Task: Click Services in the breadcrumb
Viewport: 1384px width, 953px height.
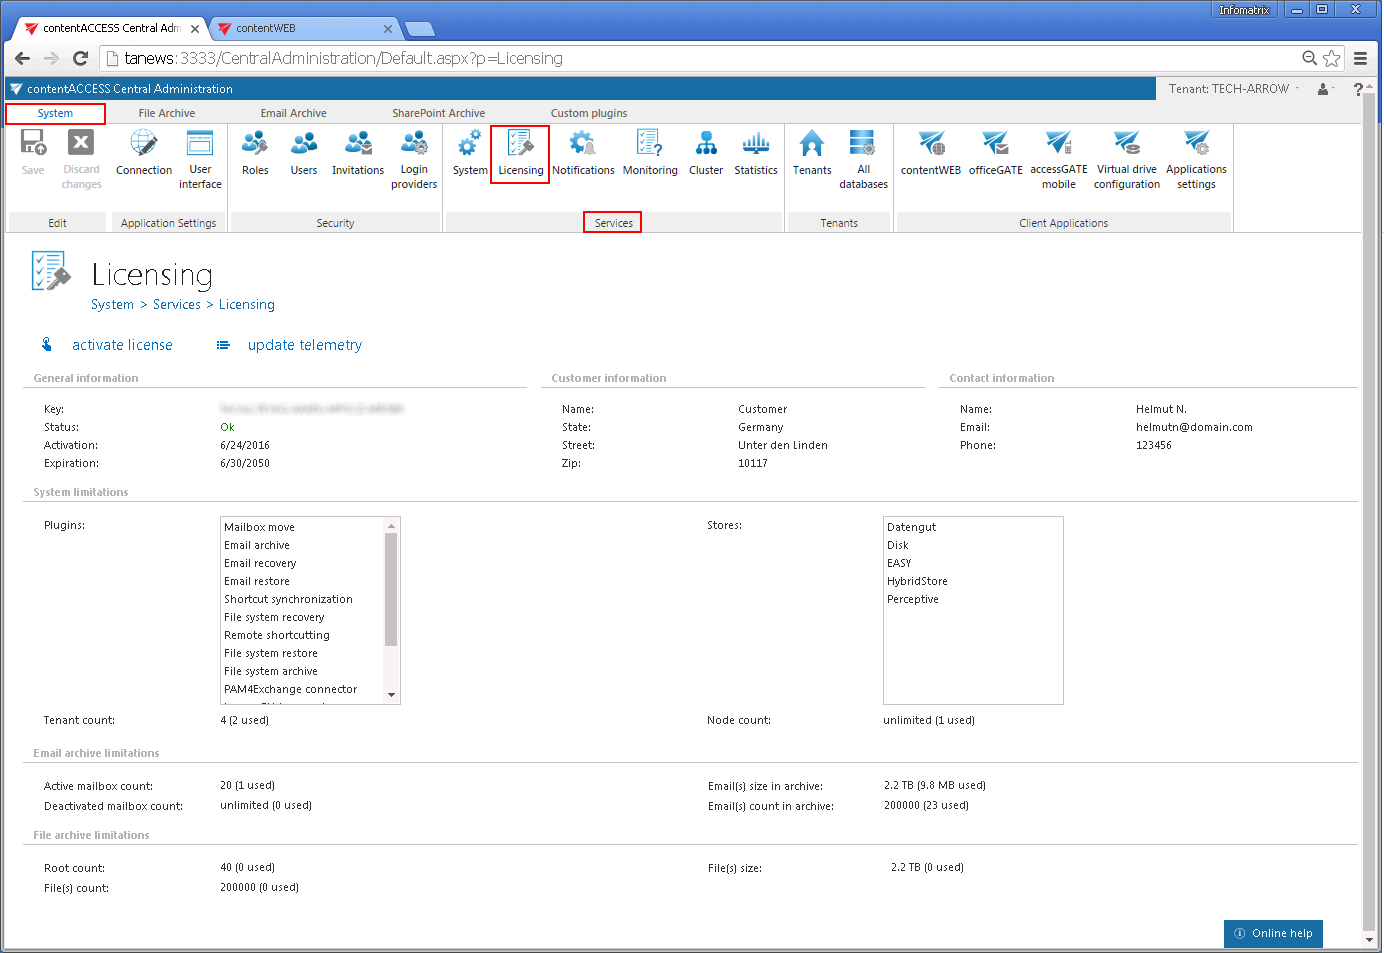Action: tap(177, 304)
